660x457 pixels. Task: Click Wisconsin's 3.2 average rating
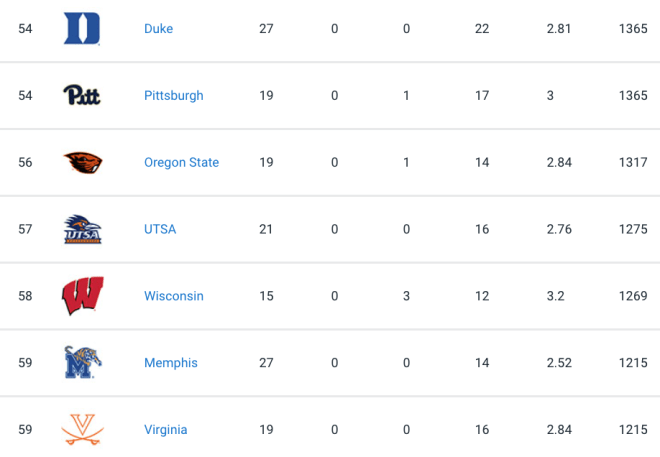point(555,296)
